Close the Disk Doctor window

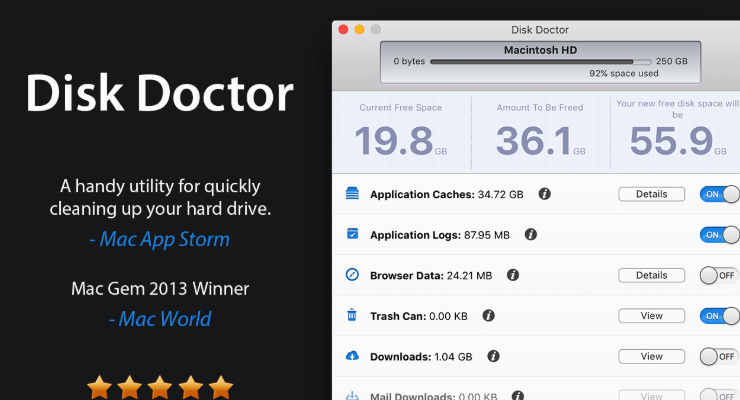[x=343, y=30]
